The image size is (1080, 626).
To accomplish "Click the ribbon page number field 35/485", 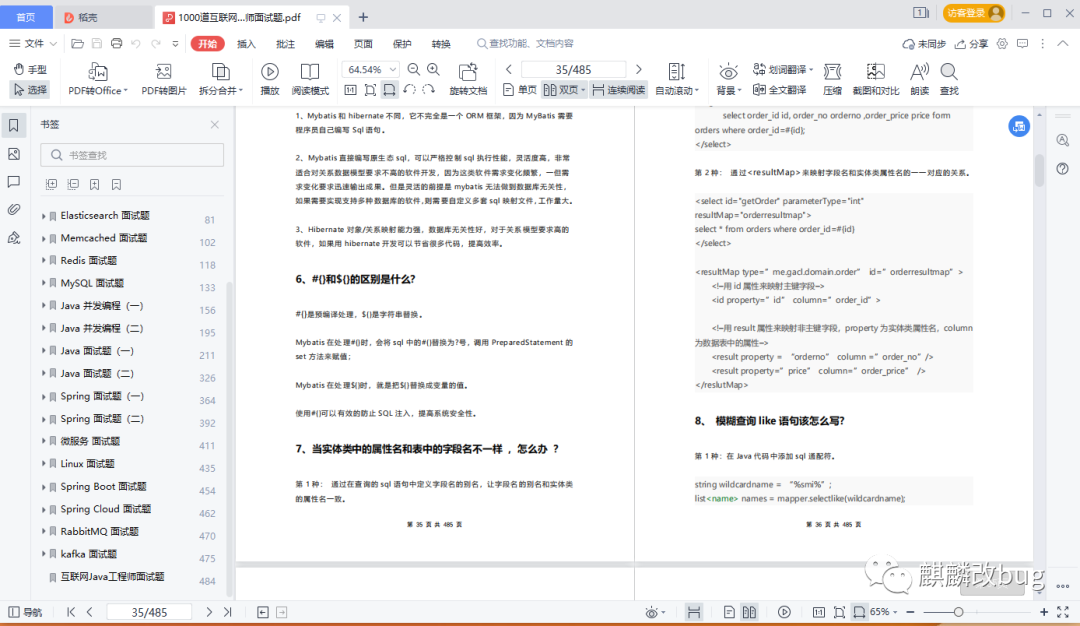I will (x=573, y=70).
